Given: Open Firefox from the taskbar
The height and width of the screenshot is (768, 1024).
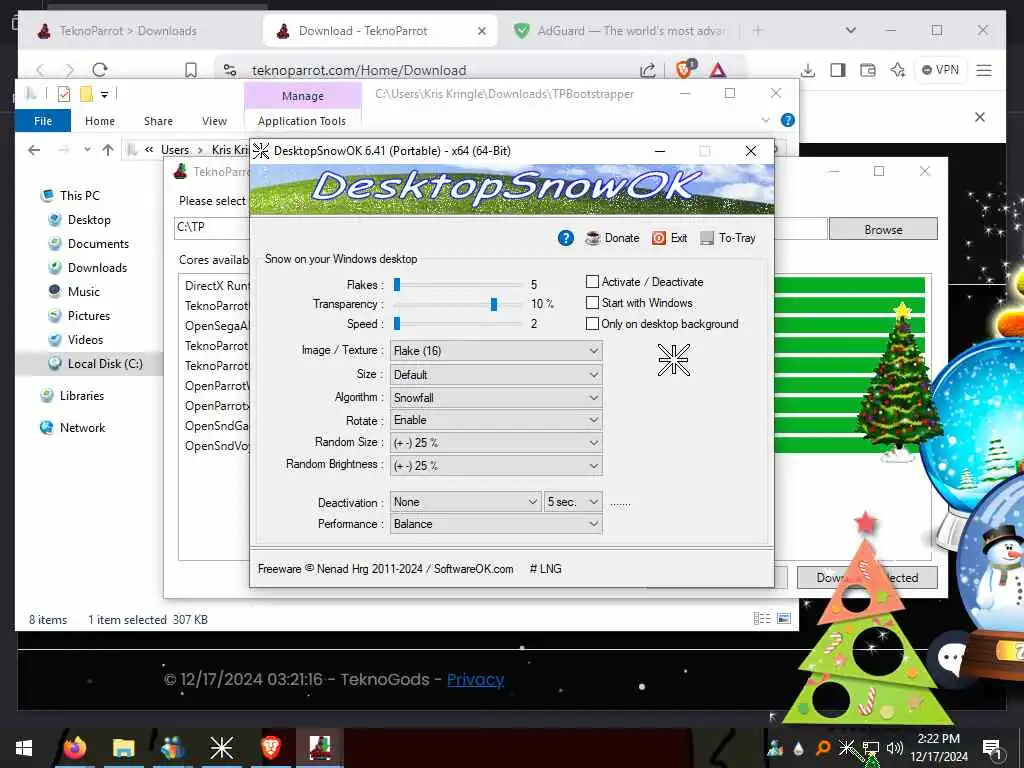Looking at the screenshot, I should (75, 747).
